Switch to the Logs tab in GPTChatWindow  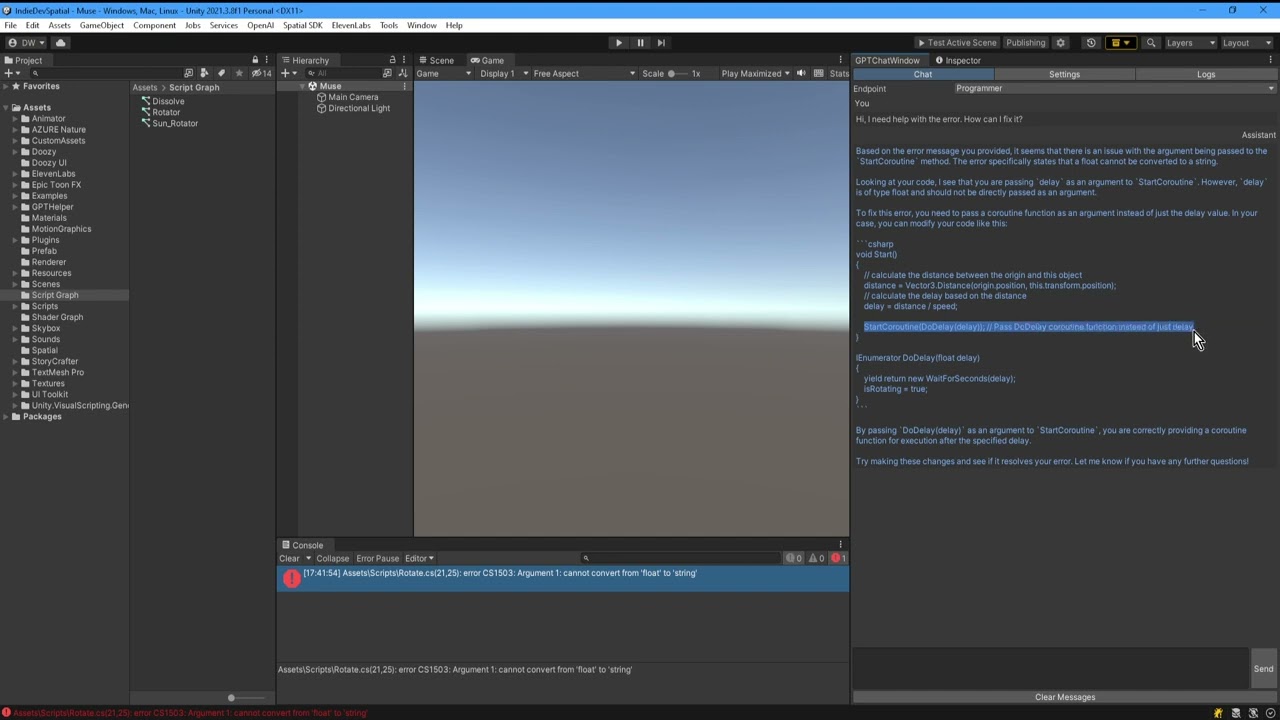pos(1206,74)
